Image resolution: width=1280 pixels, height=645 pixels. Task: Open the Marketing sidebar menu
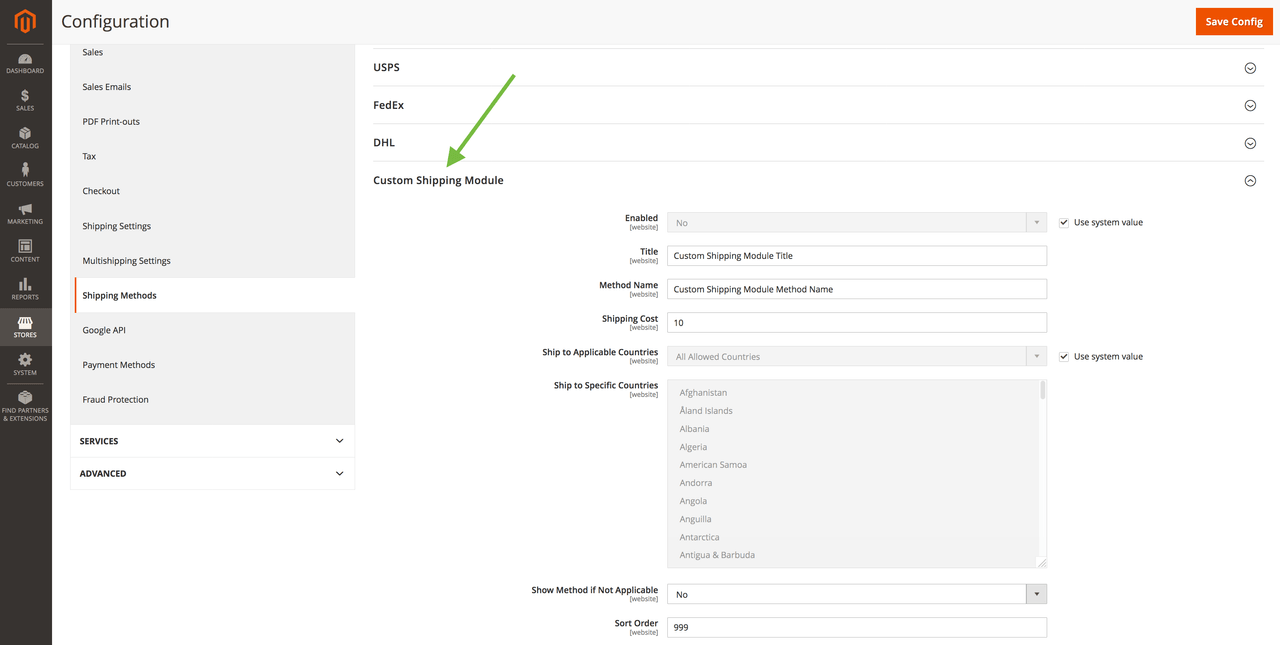pos(25,214)
